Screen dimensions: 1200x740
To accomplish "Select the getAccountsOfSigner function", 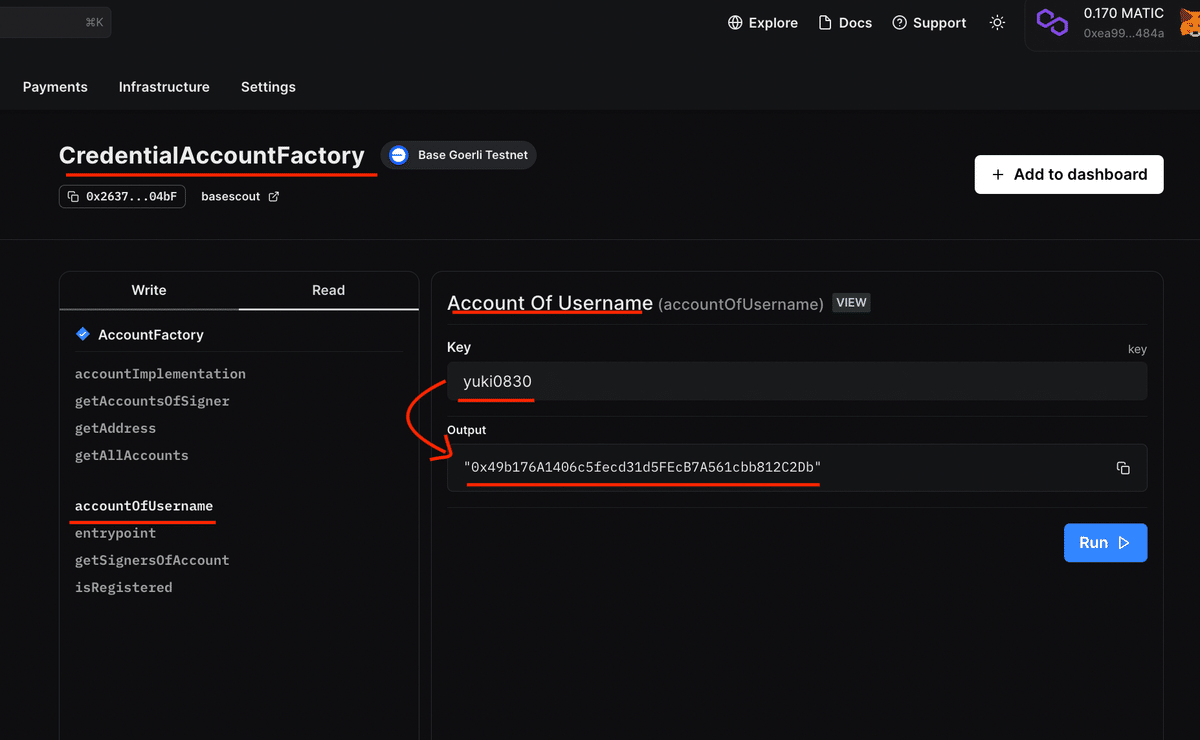I will [x=152, y=401].
